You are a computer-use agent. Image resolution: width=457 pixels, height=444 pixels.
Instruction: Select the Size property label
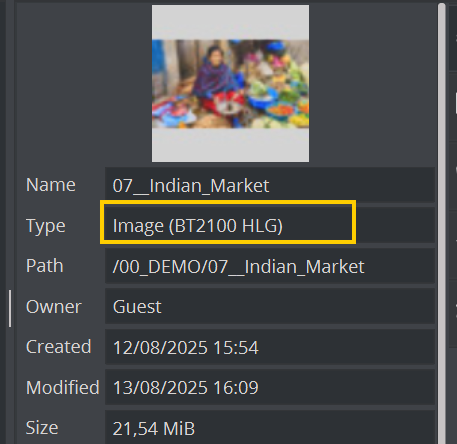coord(42,427)
